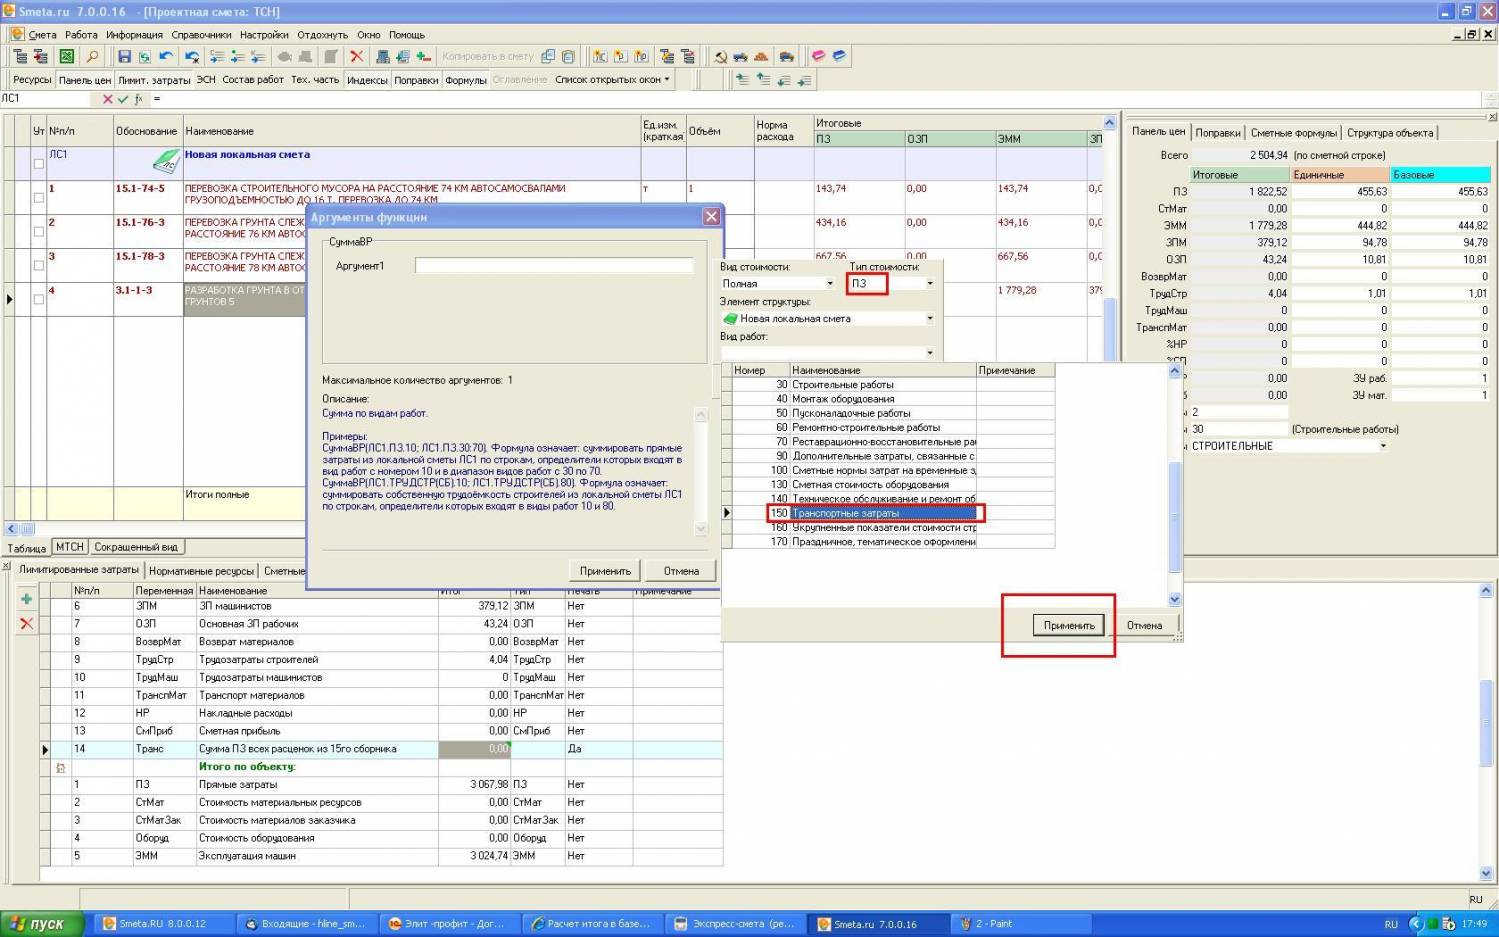Tick the checkbox for estimate row 1
This screenshot has width=1499, height=937.
pyautogui.click(x=38, y=197)
